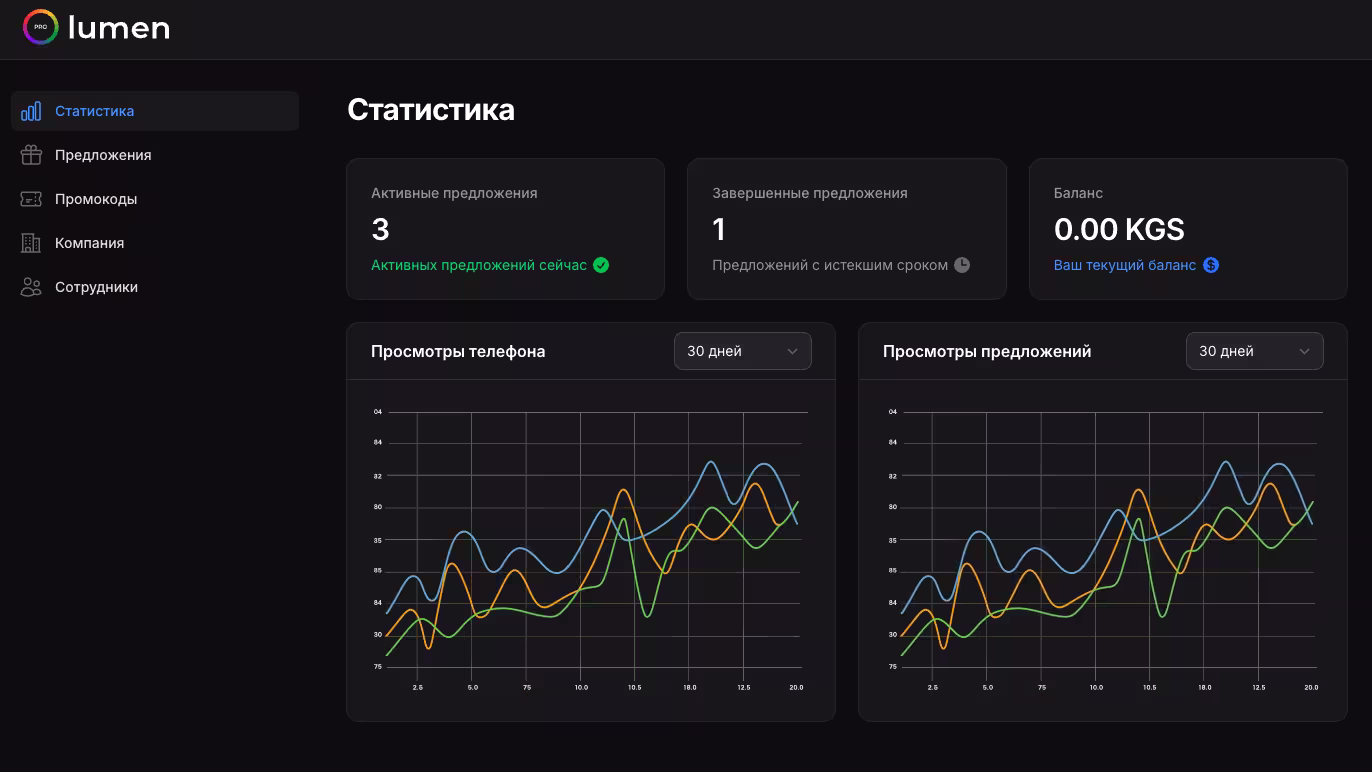Click the completed offers count 1
The image size is (1372, 772).
[719, 230]
